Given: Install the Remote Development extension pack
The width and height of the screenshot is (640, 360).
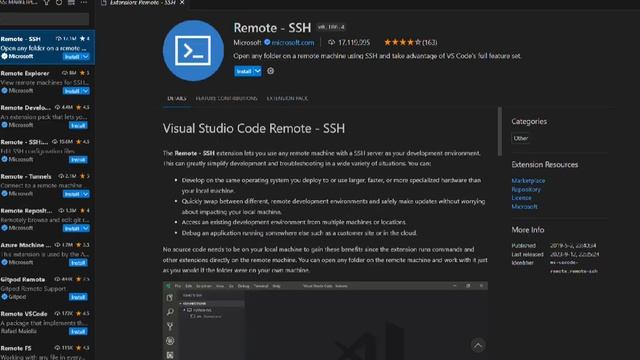Looking at the screenshot, I should [x=78, y=125].
